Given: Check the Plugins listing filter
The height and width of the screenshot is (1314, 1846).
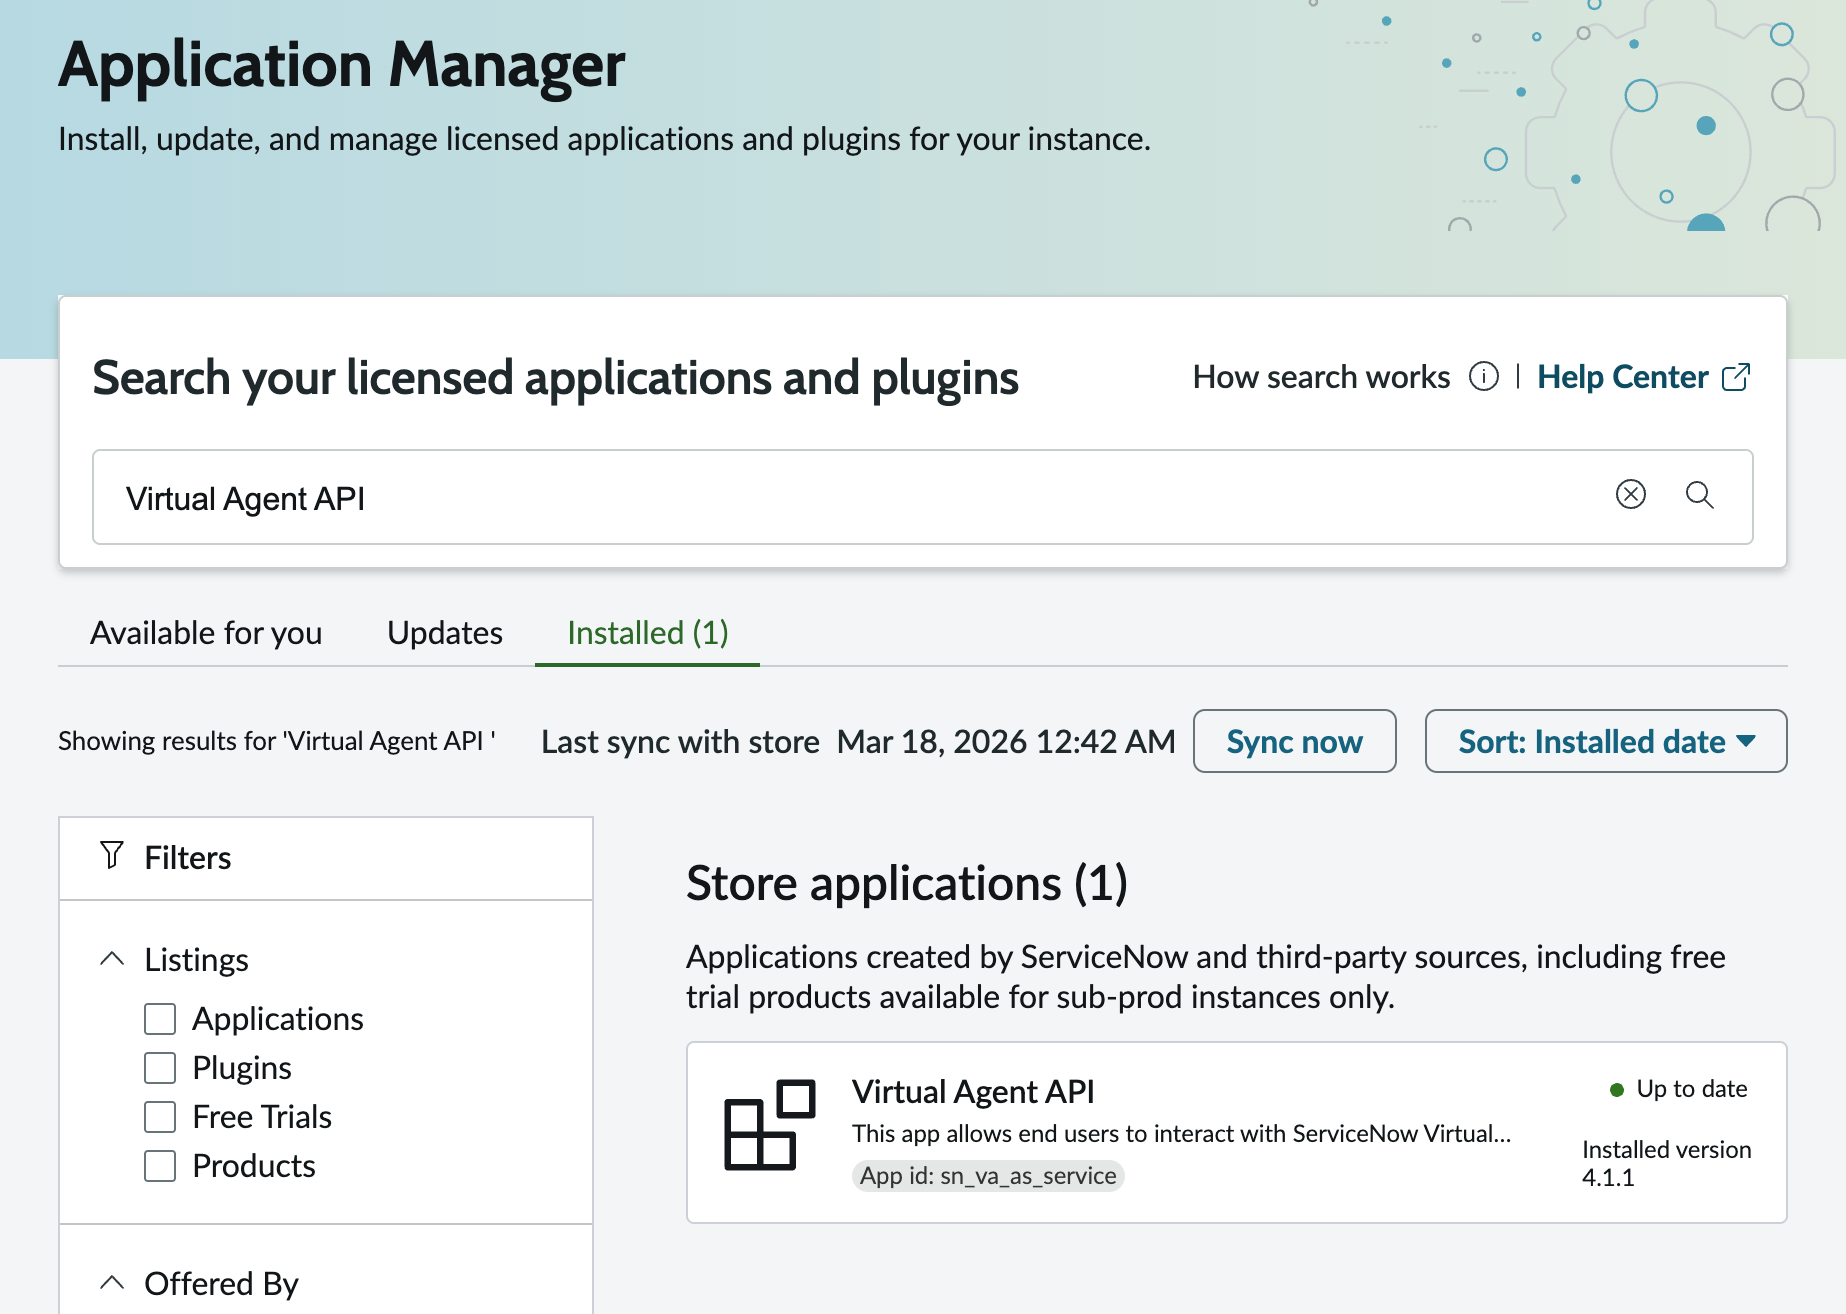Looking at the screenshot, I should (160, 1068).
